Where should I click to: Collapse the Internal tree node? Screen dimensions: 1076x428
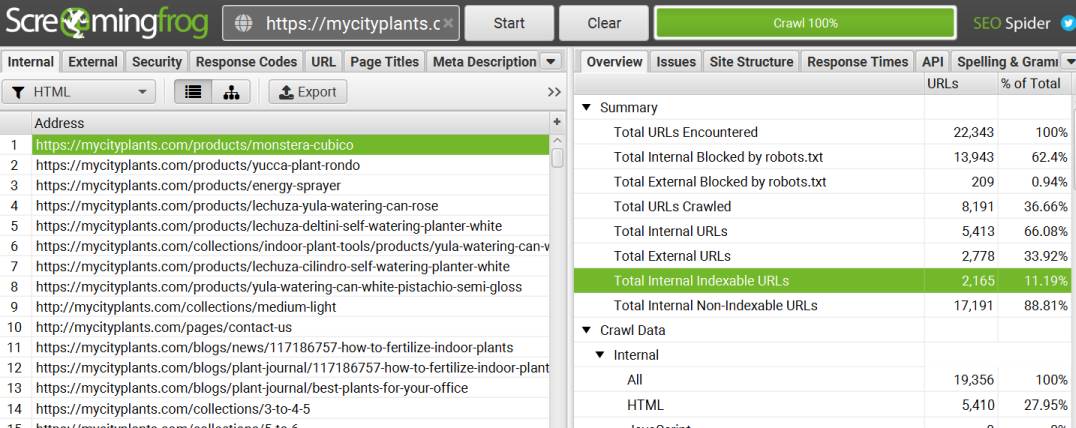click(600, 355)
